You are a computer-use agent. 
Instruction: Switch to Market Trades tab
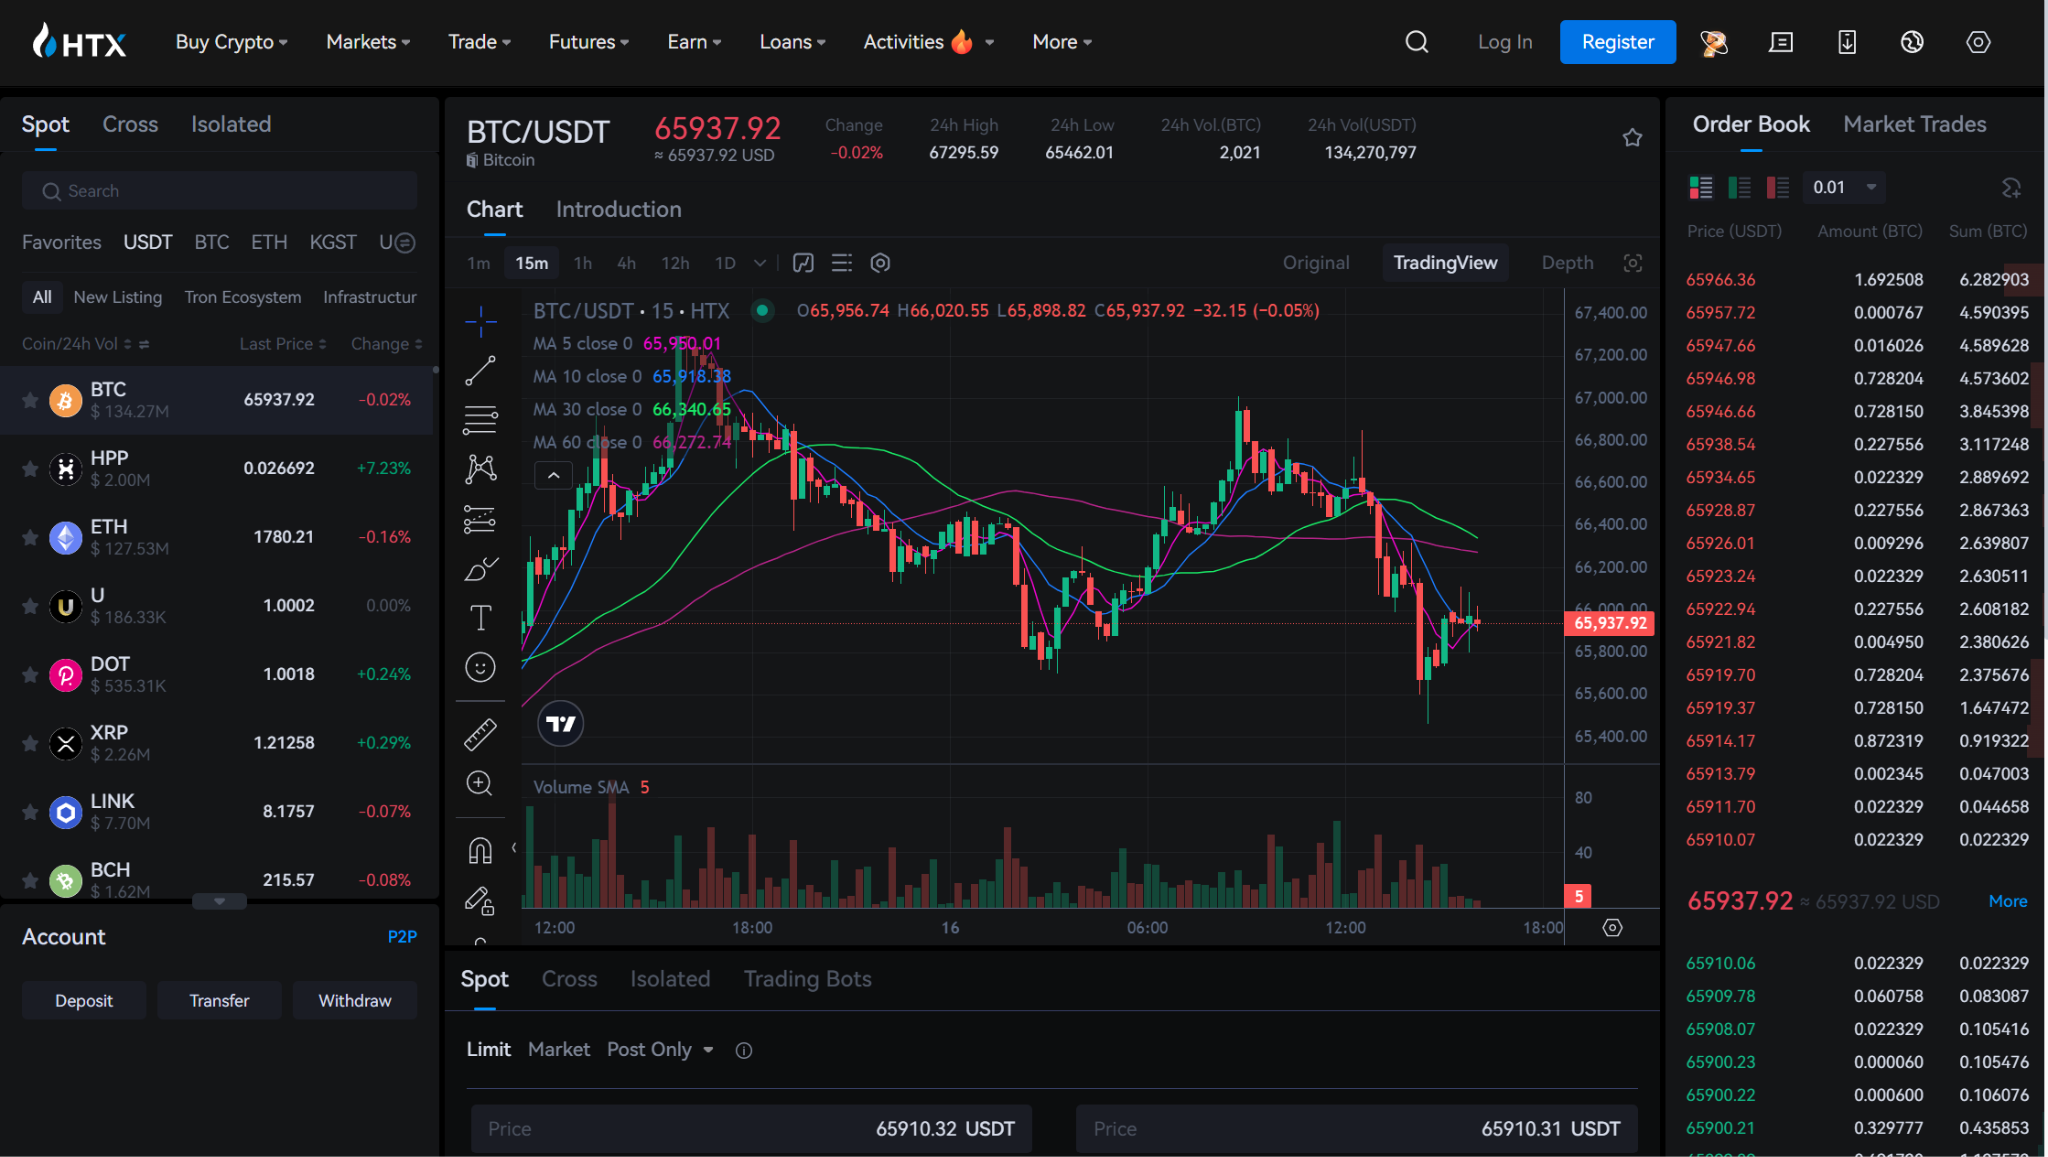[x=1914, y=124]
